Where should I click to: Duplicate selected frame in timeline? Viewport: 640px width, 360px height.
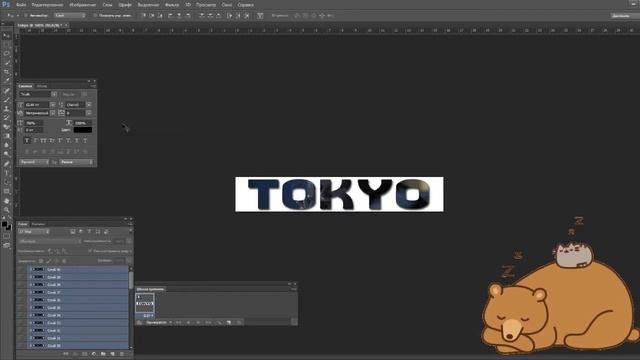pyautogui.click(x=229, y=322)
